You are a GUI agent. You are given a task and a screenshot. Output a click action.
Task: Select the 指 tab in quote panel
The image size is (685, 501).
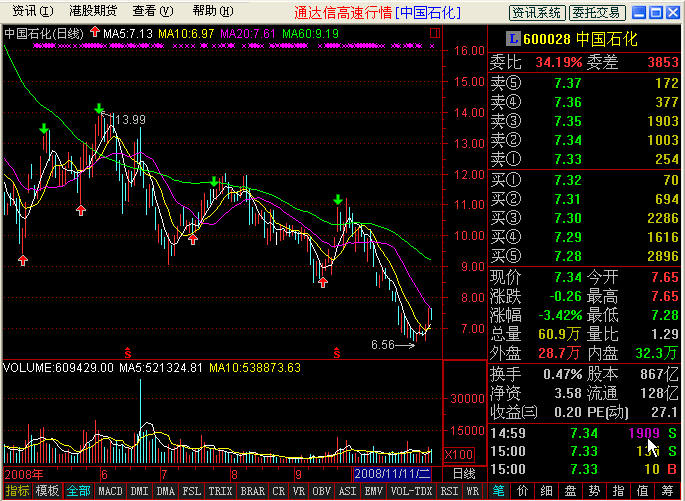pos(618,491)
